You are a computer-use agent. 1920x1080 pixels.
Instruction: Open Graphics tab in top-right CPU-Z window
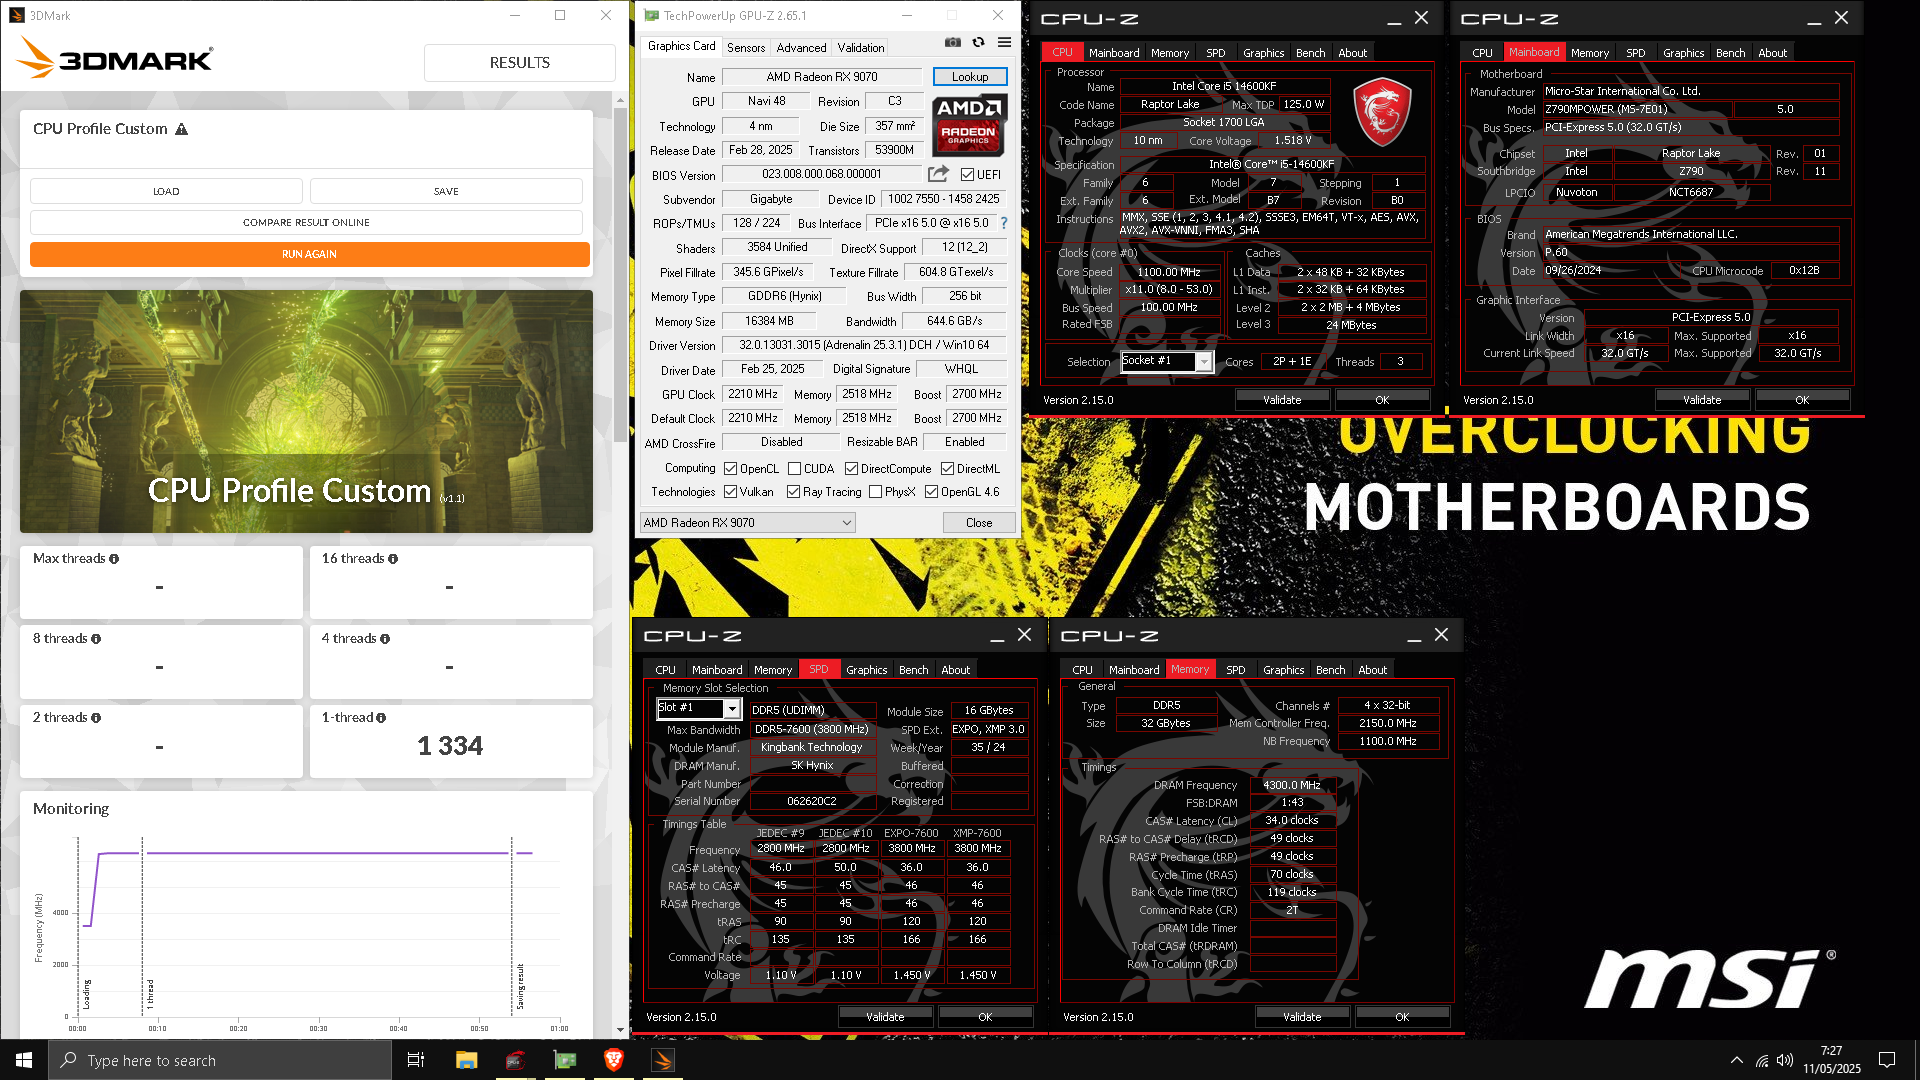coord(1684,53)
